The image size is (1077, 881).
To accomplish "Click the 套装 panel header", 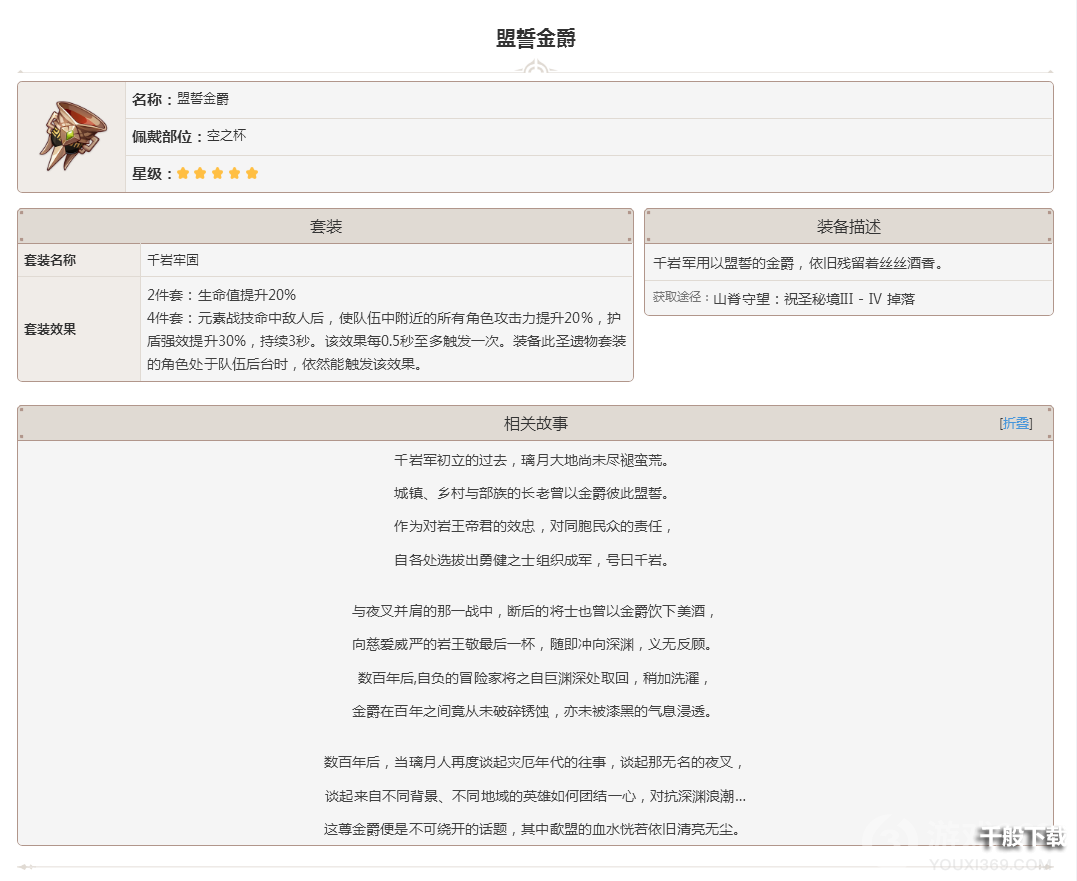I will click(x=325, y=227).
